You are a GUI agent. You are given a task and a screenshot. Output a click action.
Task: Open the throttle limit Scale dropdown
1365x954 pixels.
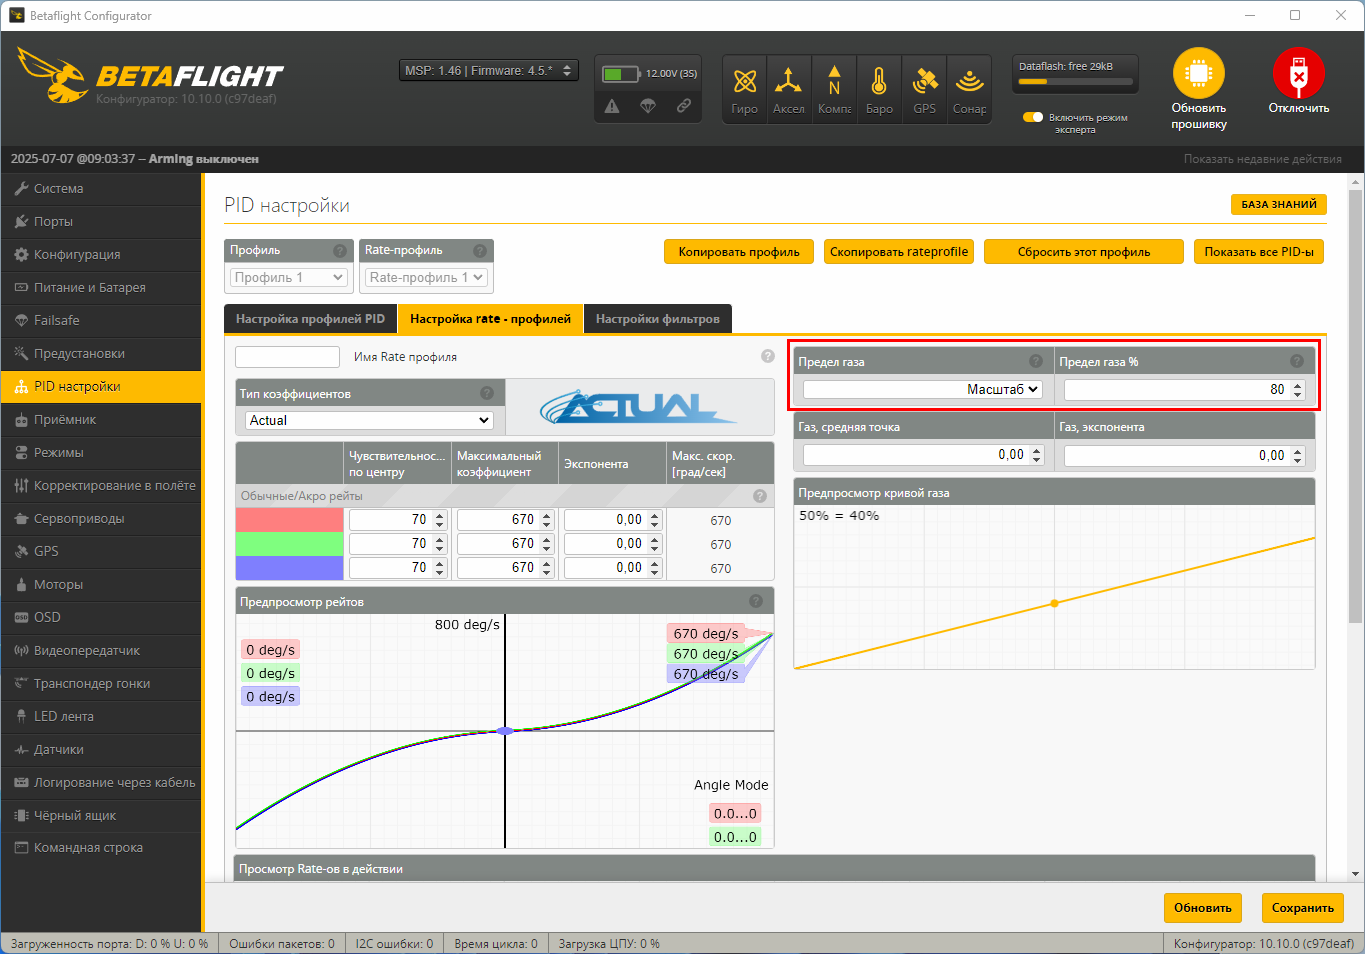coord(922,389)
